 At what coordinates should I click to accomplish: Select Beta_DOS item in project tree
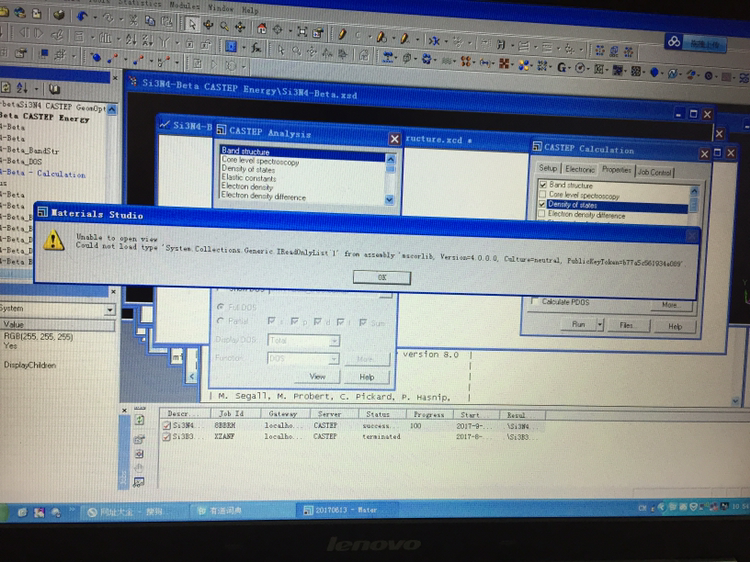[21, 162]
